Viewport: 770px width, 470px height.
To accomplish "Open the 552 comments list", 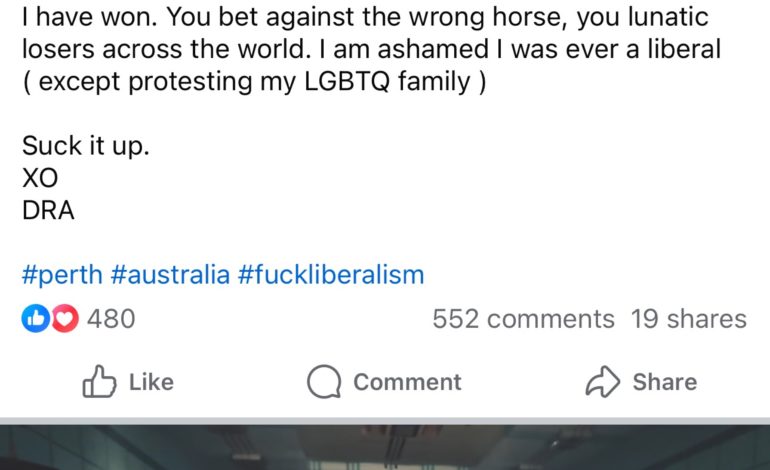I will 523,319.
